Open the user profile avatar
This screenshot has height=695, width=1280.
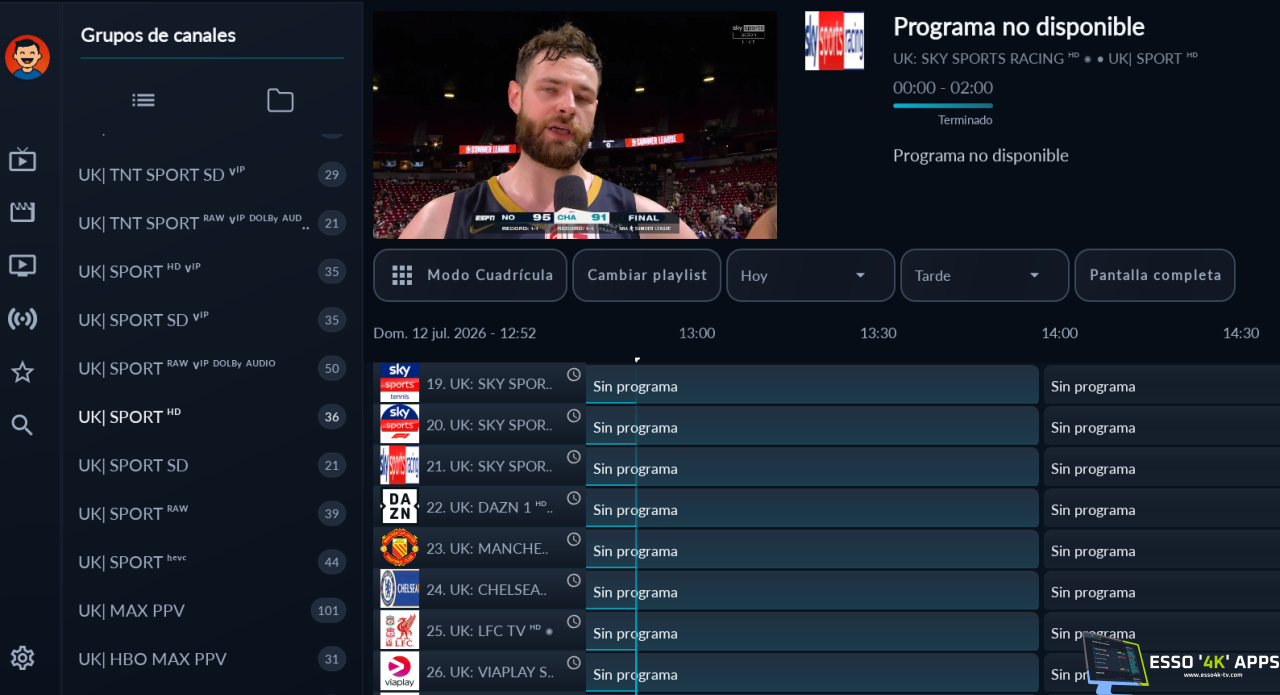click(27, 57)
